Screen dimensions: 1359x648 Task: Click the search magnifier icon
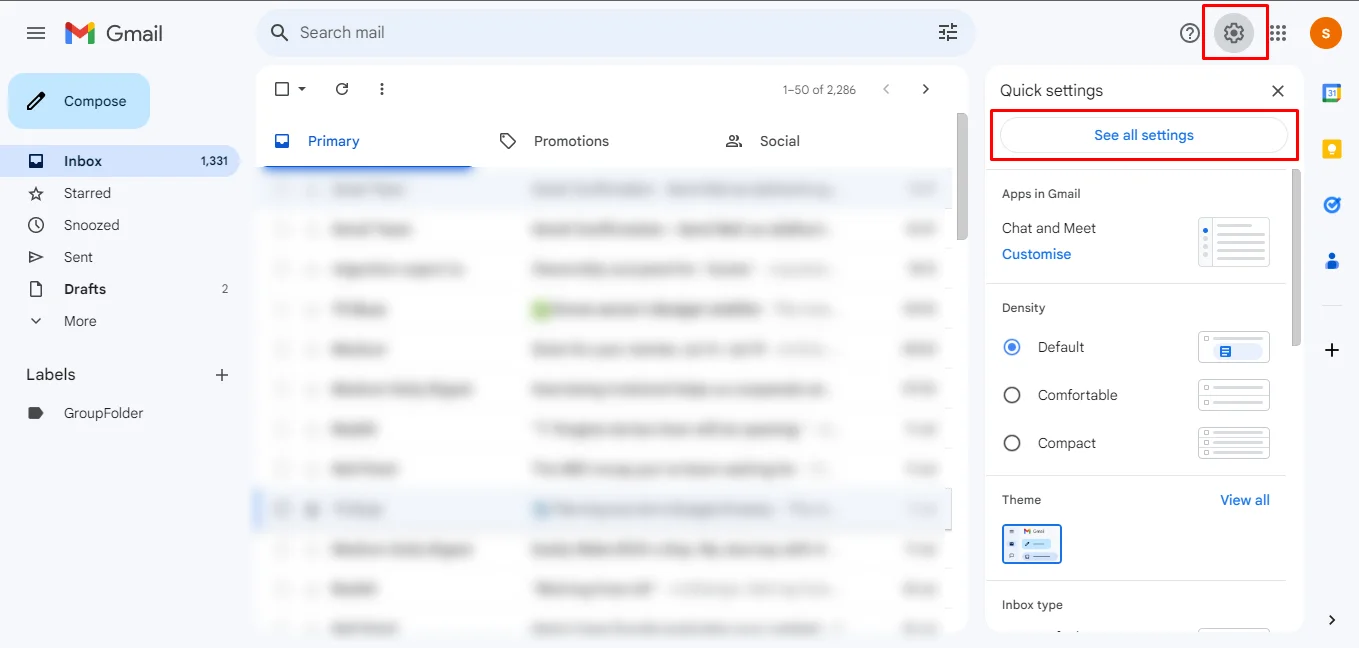click(280, 33)
